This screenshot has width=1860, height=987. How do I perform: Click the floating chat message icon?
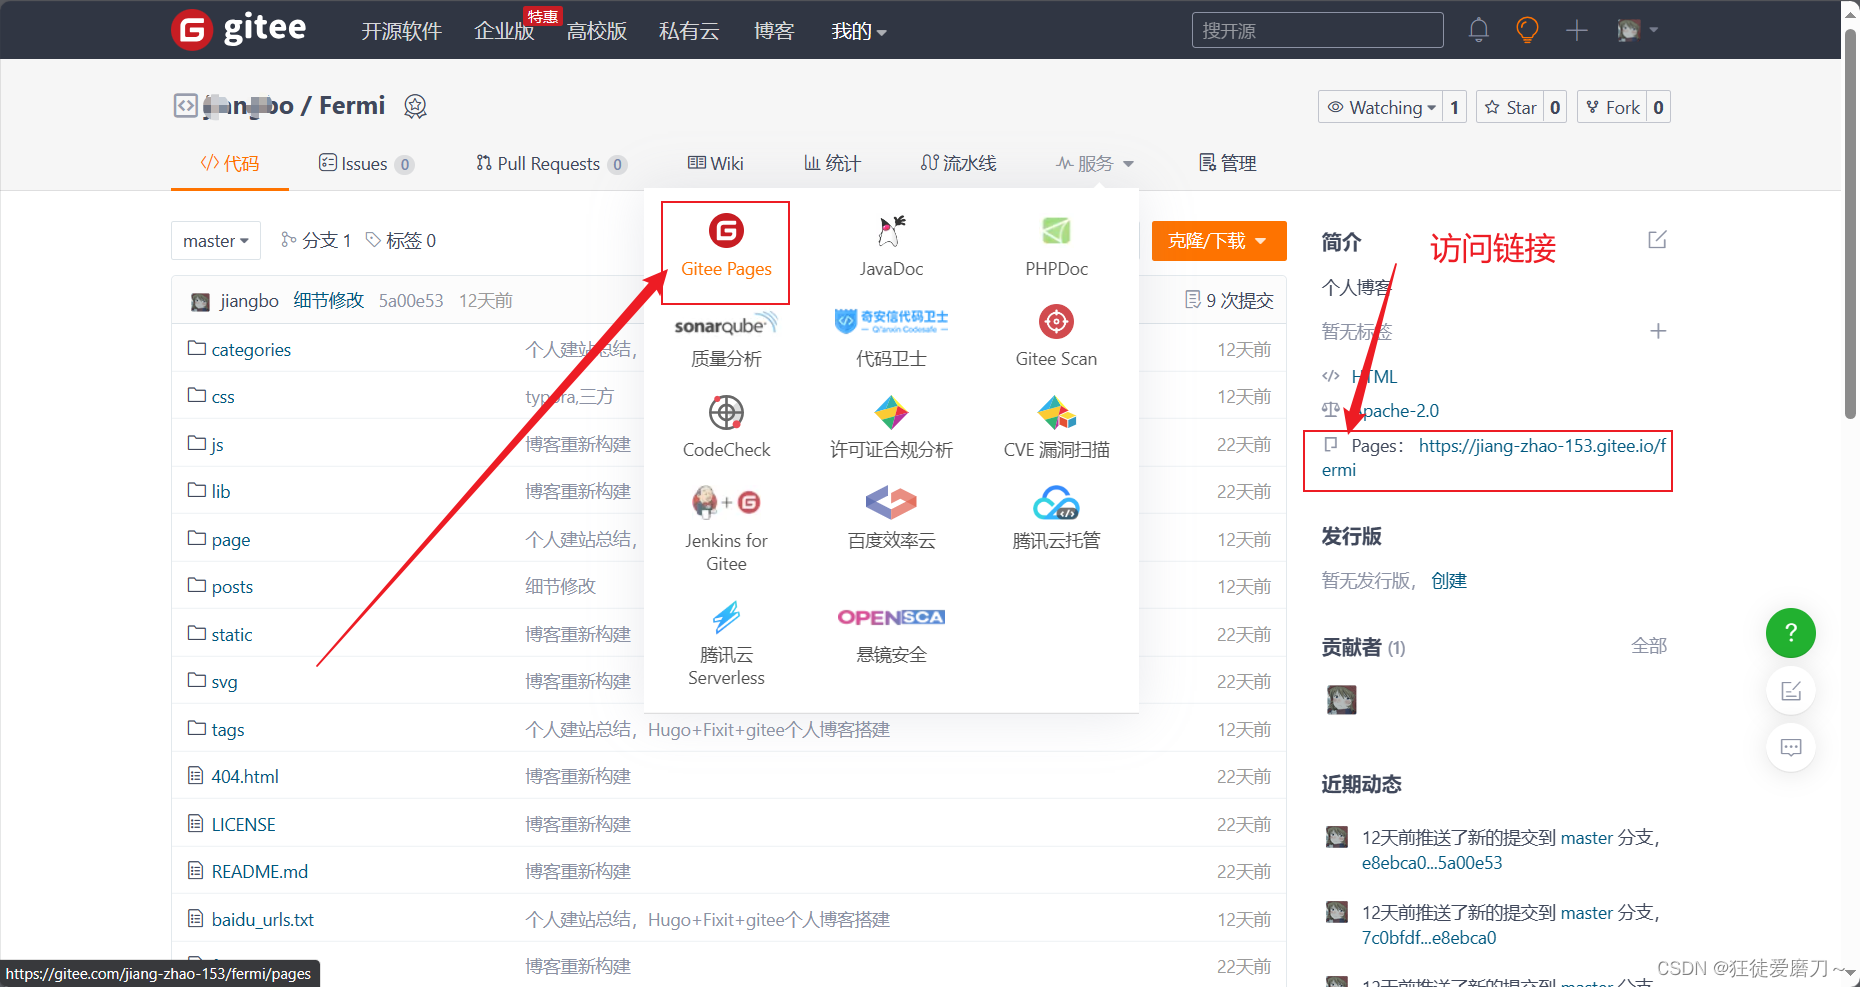tap(1790, 747)
